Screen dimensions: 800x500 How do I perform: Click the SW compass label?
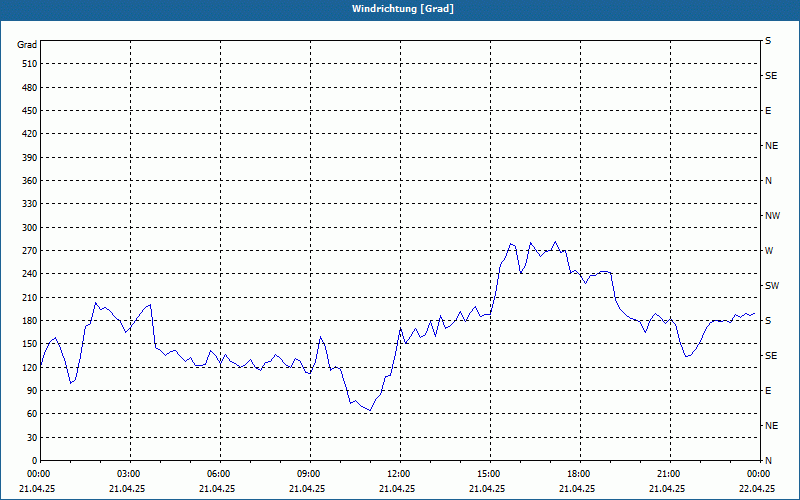772,286
